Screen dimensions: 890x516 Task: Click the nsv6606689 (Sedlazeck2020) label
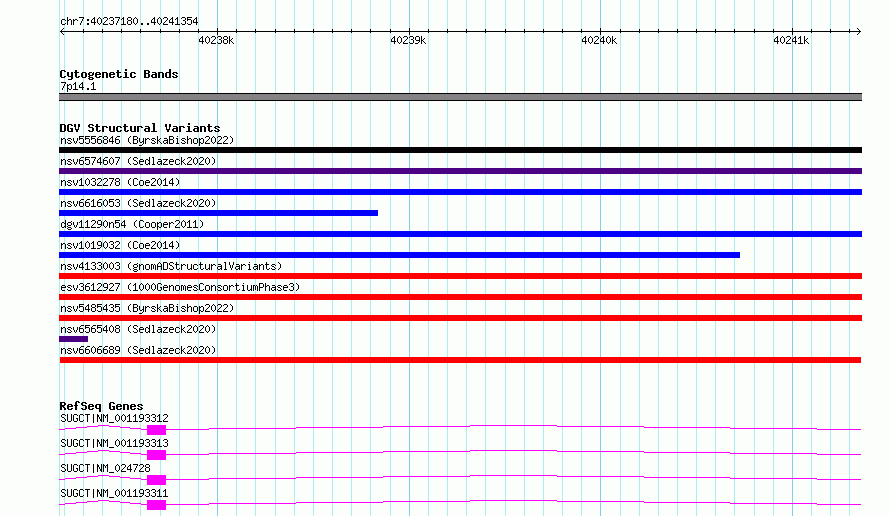(138, 350)
